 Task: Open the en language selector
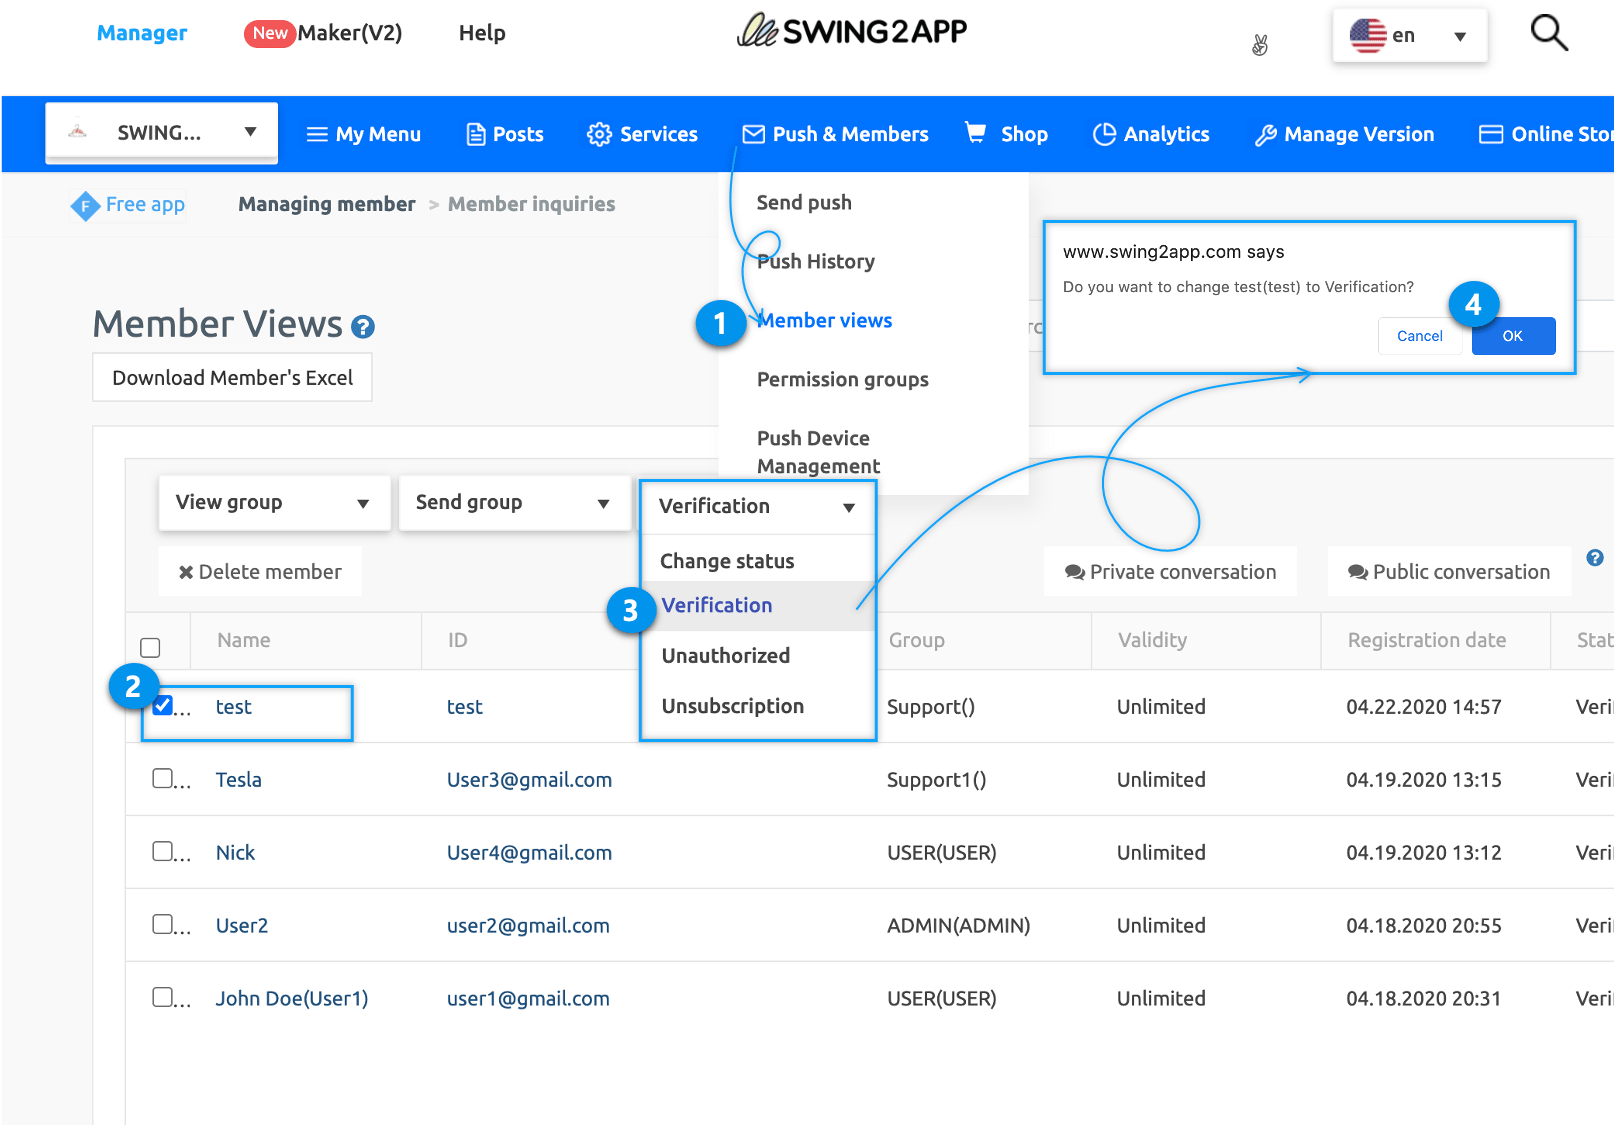click(1409, 36)
